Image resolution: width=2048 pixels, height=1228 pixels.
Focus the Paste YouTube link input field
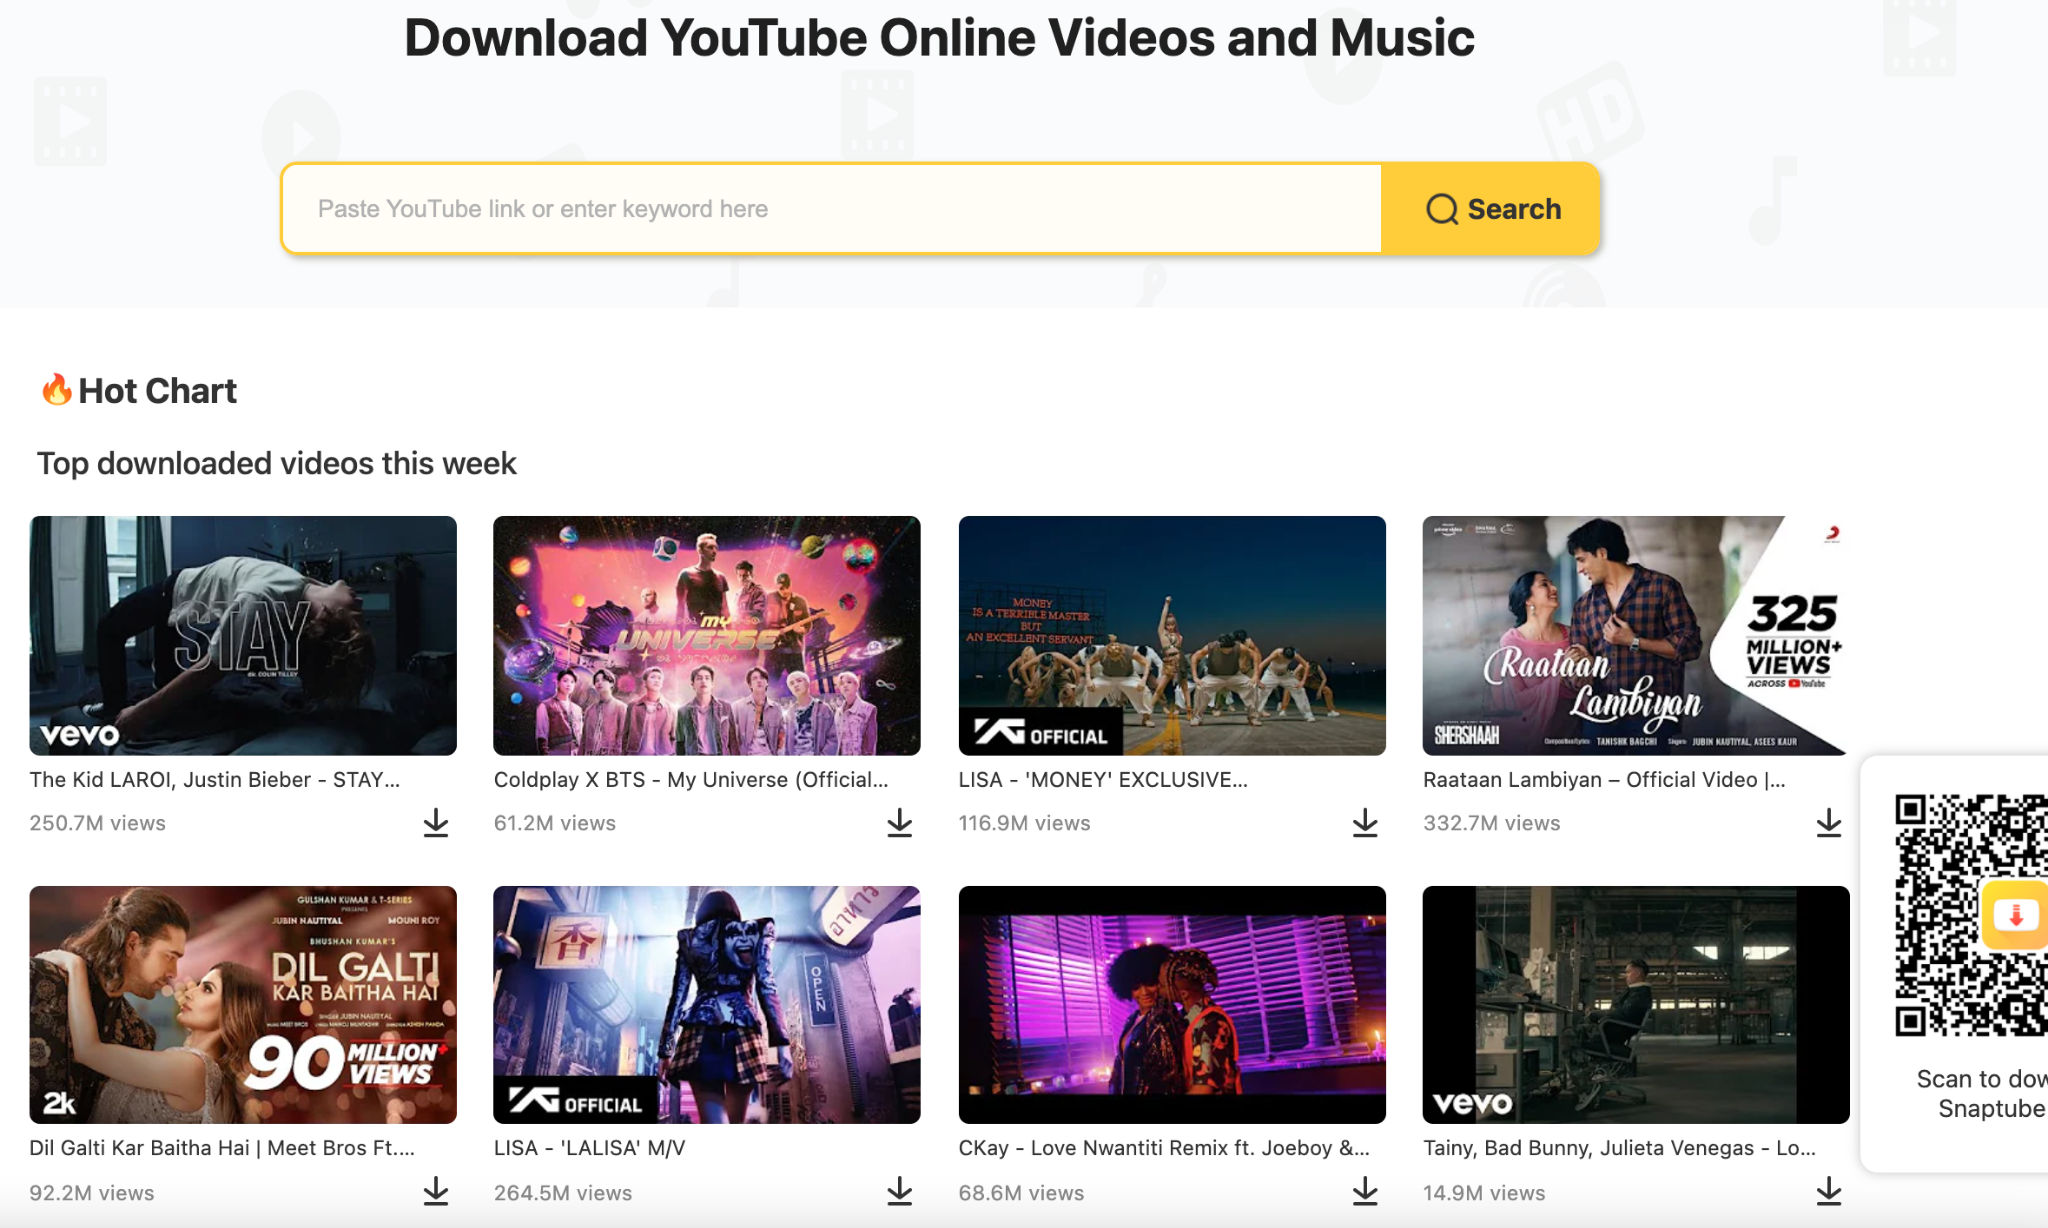tap(830, 209)
